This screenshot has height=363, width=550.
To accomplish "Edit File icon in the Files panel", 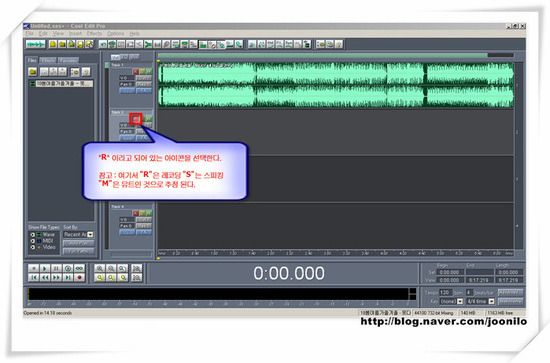I will coord(62,72).
